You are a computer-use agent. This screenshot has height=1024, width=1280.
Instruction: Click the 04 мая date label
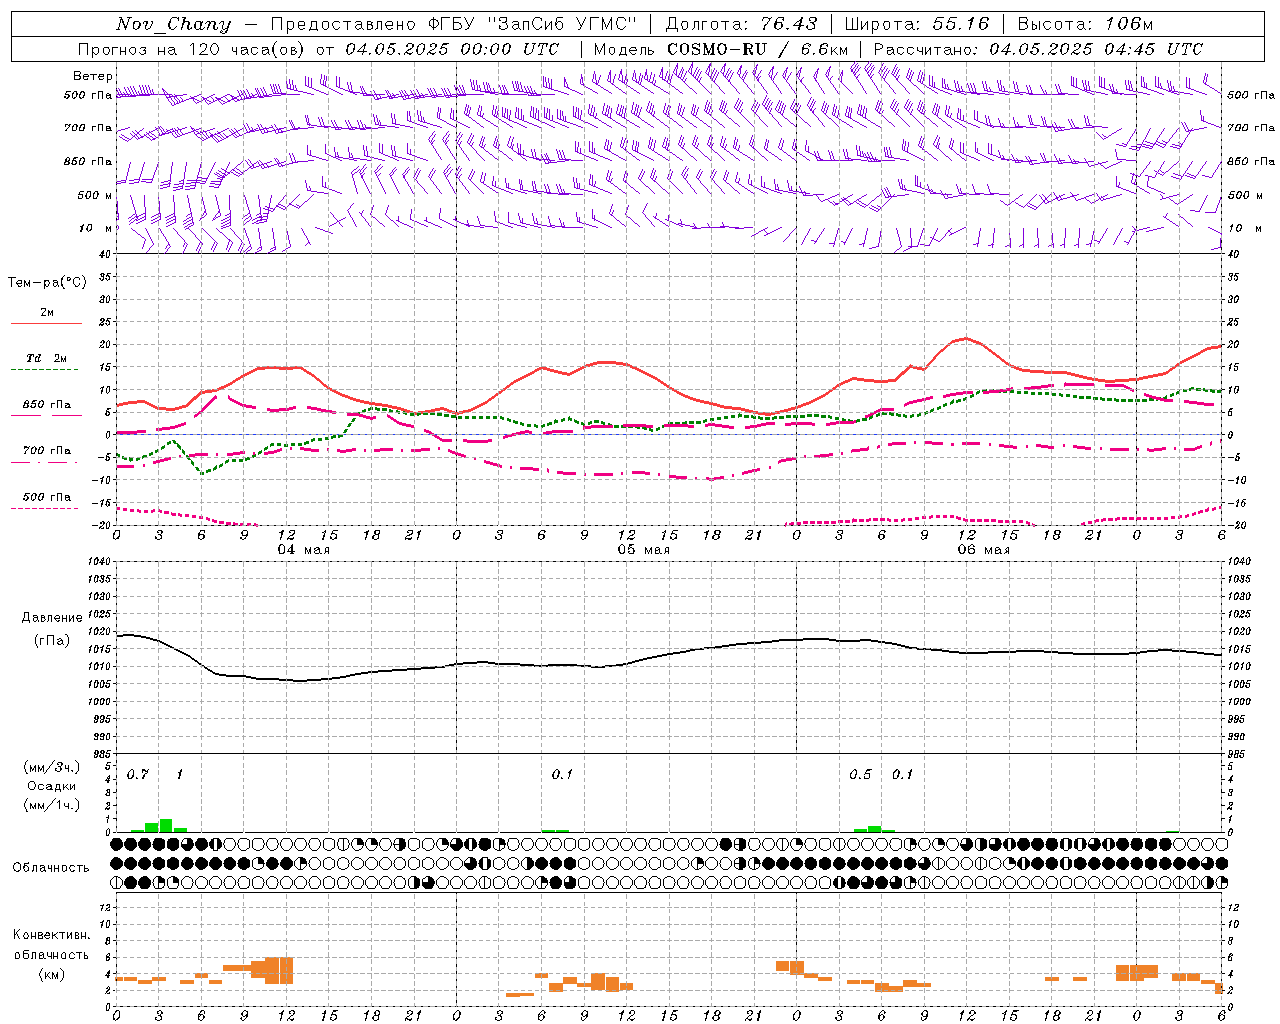point(304,550)
